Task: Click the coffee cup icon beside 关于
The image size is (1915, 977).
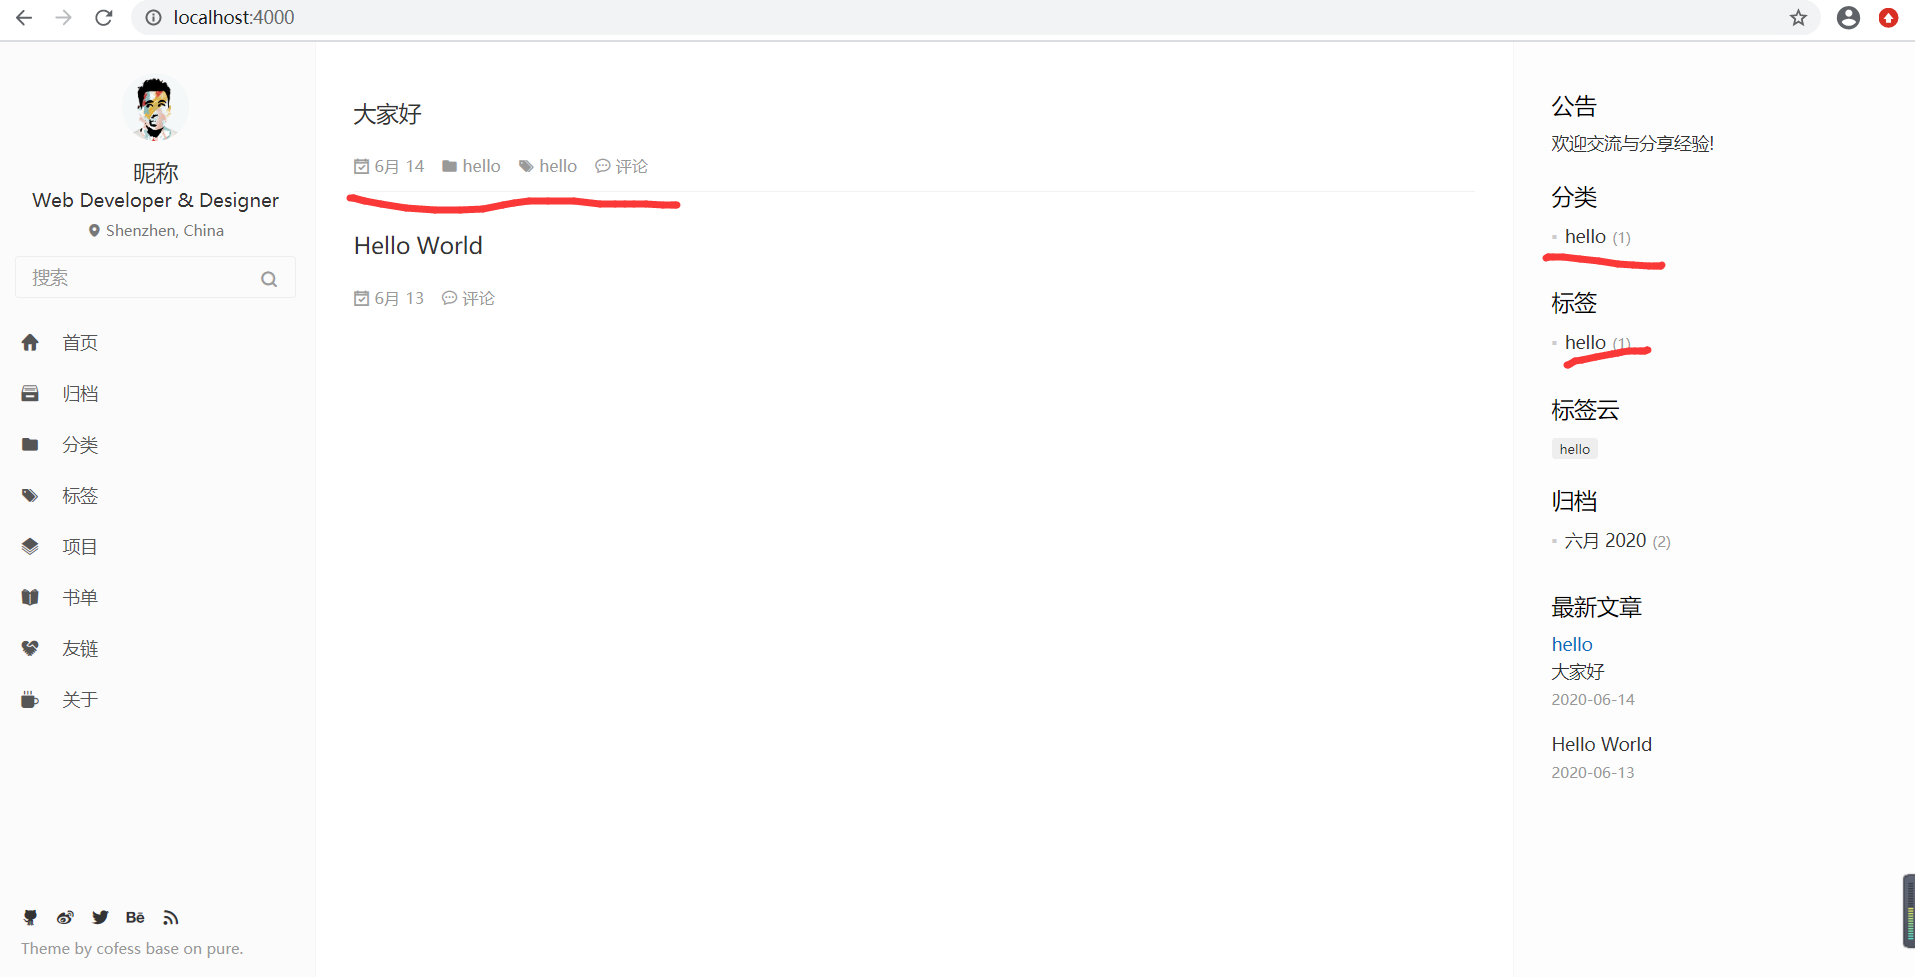Action: [30, 700]
